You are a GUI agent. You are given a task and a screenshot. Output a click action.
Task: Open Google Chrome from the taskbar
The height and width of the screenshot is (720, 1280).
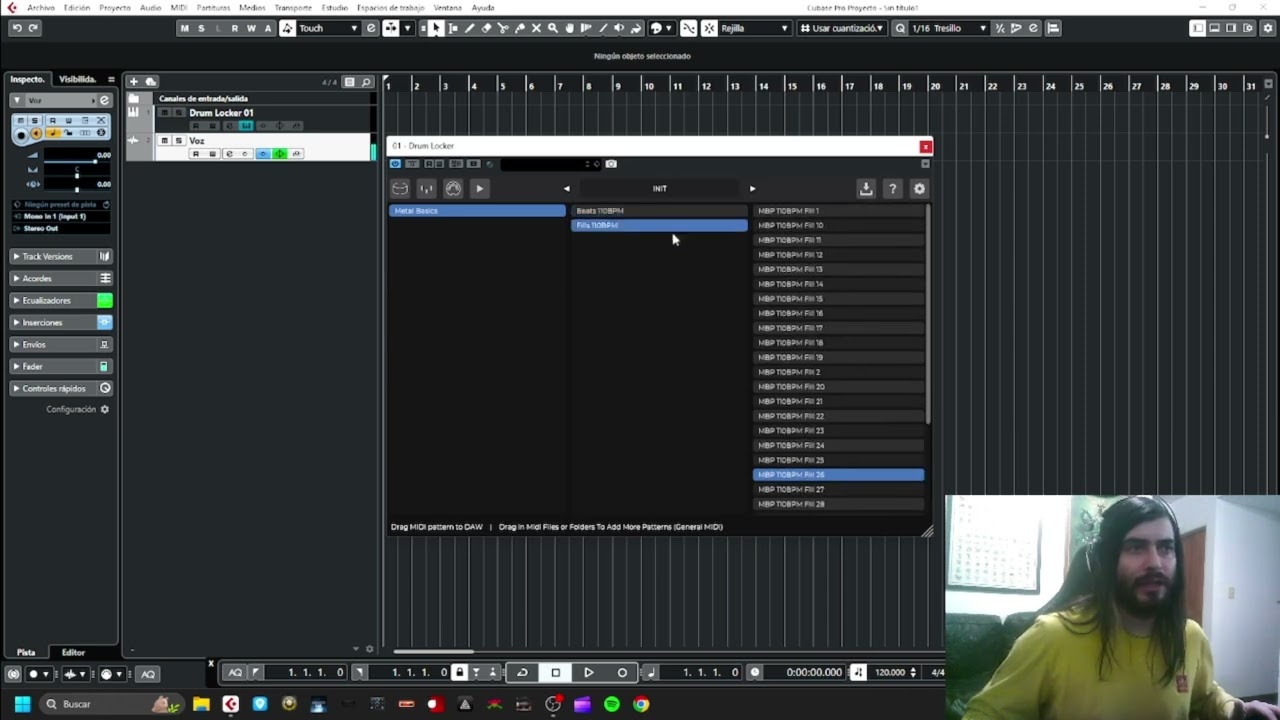(641, 704)
